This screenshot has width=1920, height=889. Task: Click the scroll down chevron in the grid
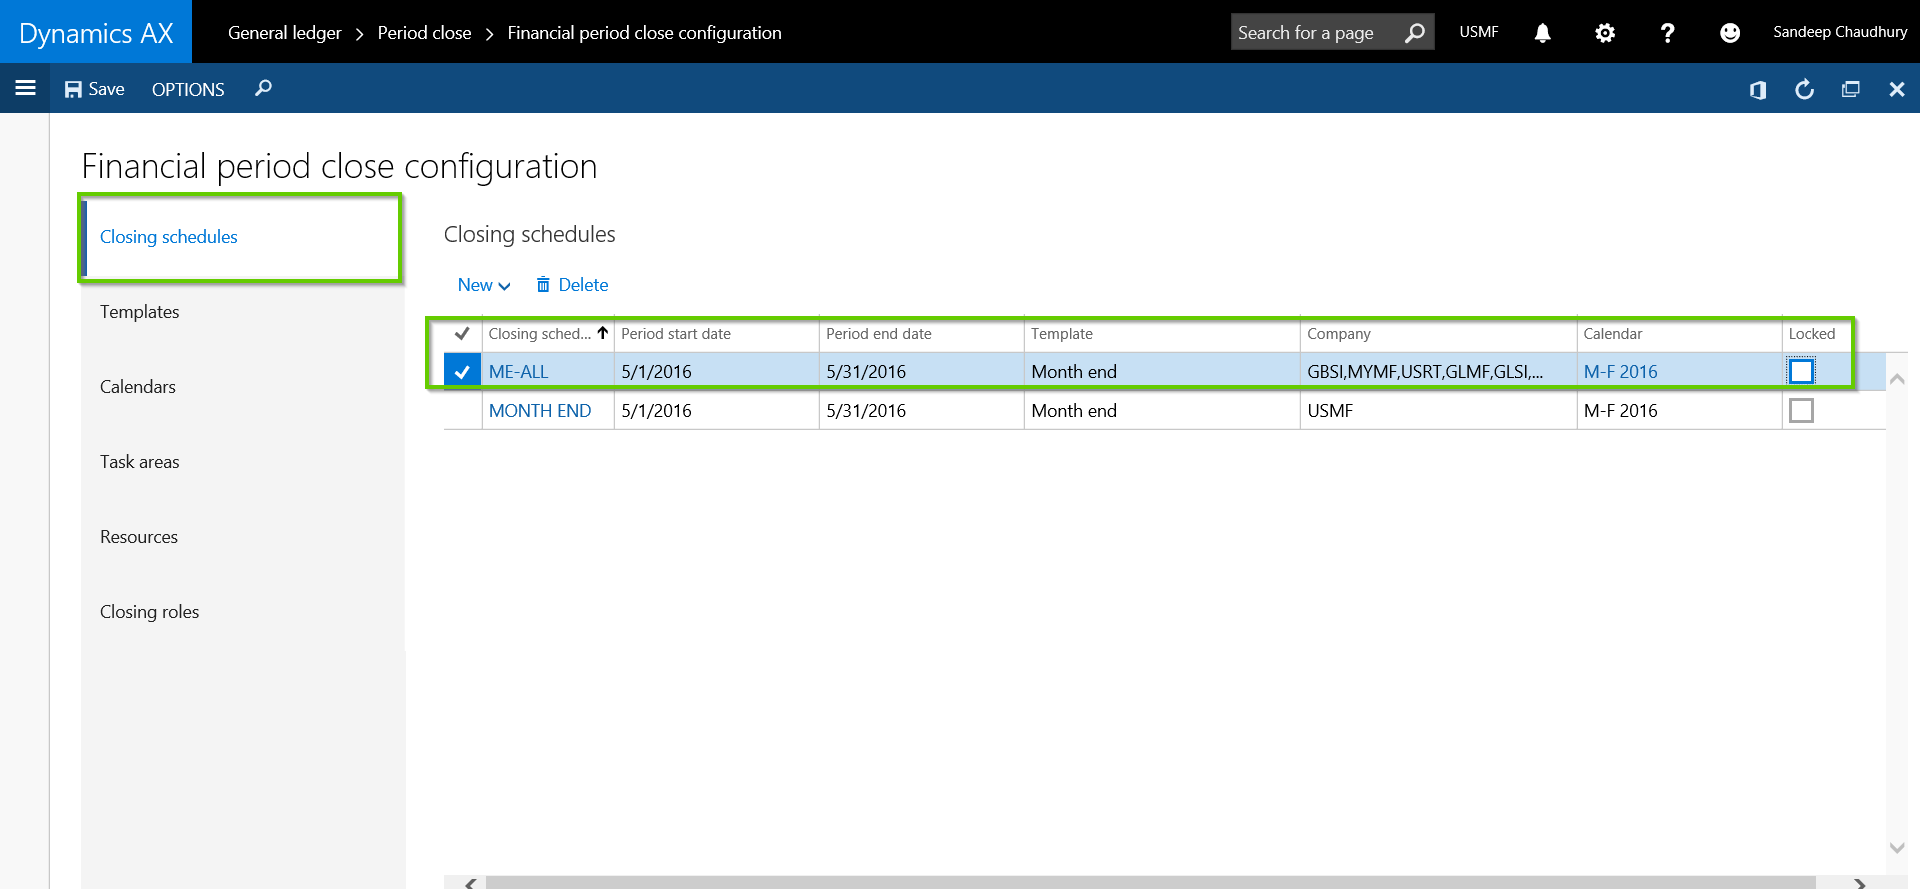tap(1896, 848)
